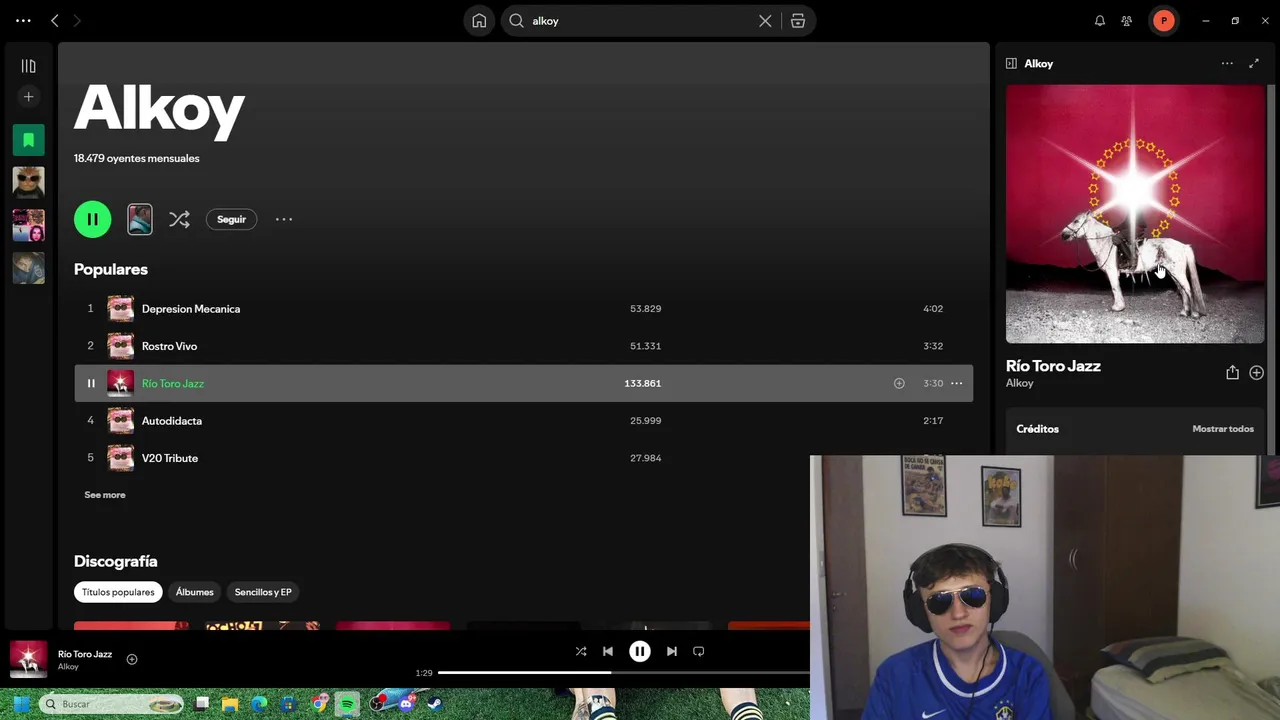
Task: Skip to next track
Action: pos(672,651)
